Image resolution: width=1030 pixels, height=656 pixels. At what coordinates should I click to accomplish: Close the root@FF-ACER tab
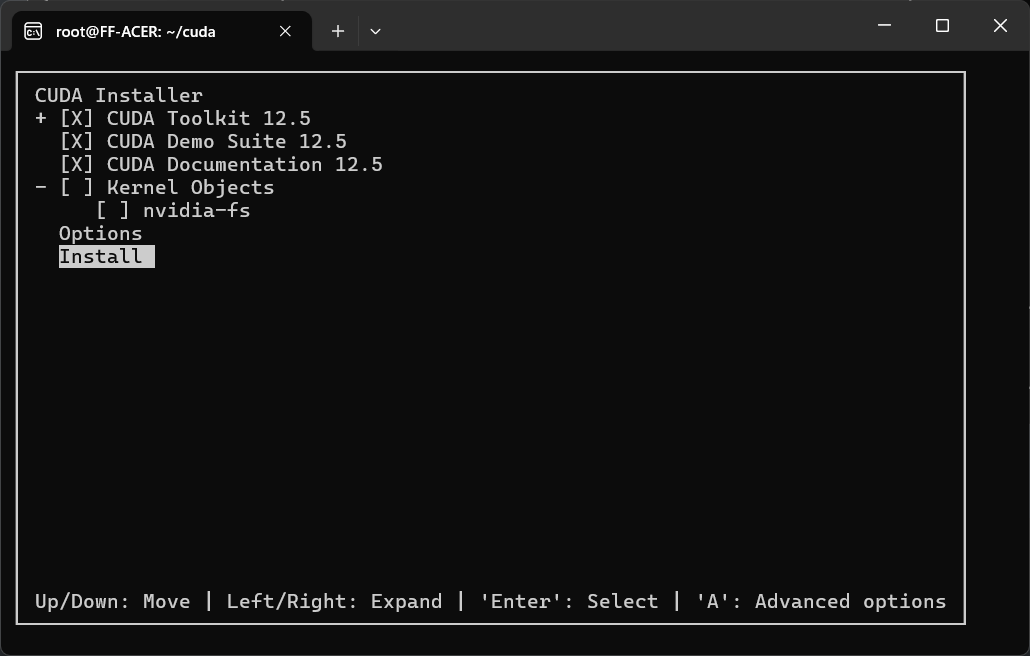(285, 31)
